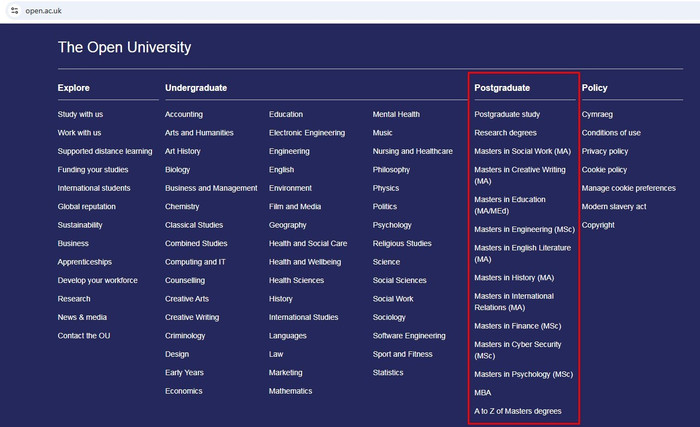Open News & media page
Screen dimensions: 700x427
point(82,317)
